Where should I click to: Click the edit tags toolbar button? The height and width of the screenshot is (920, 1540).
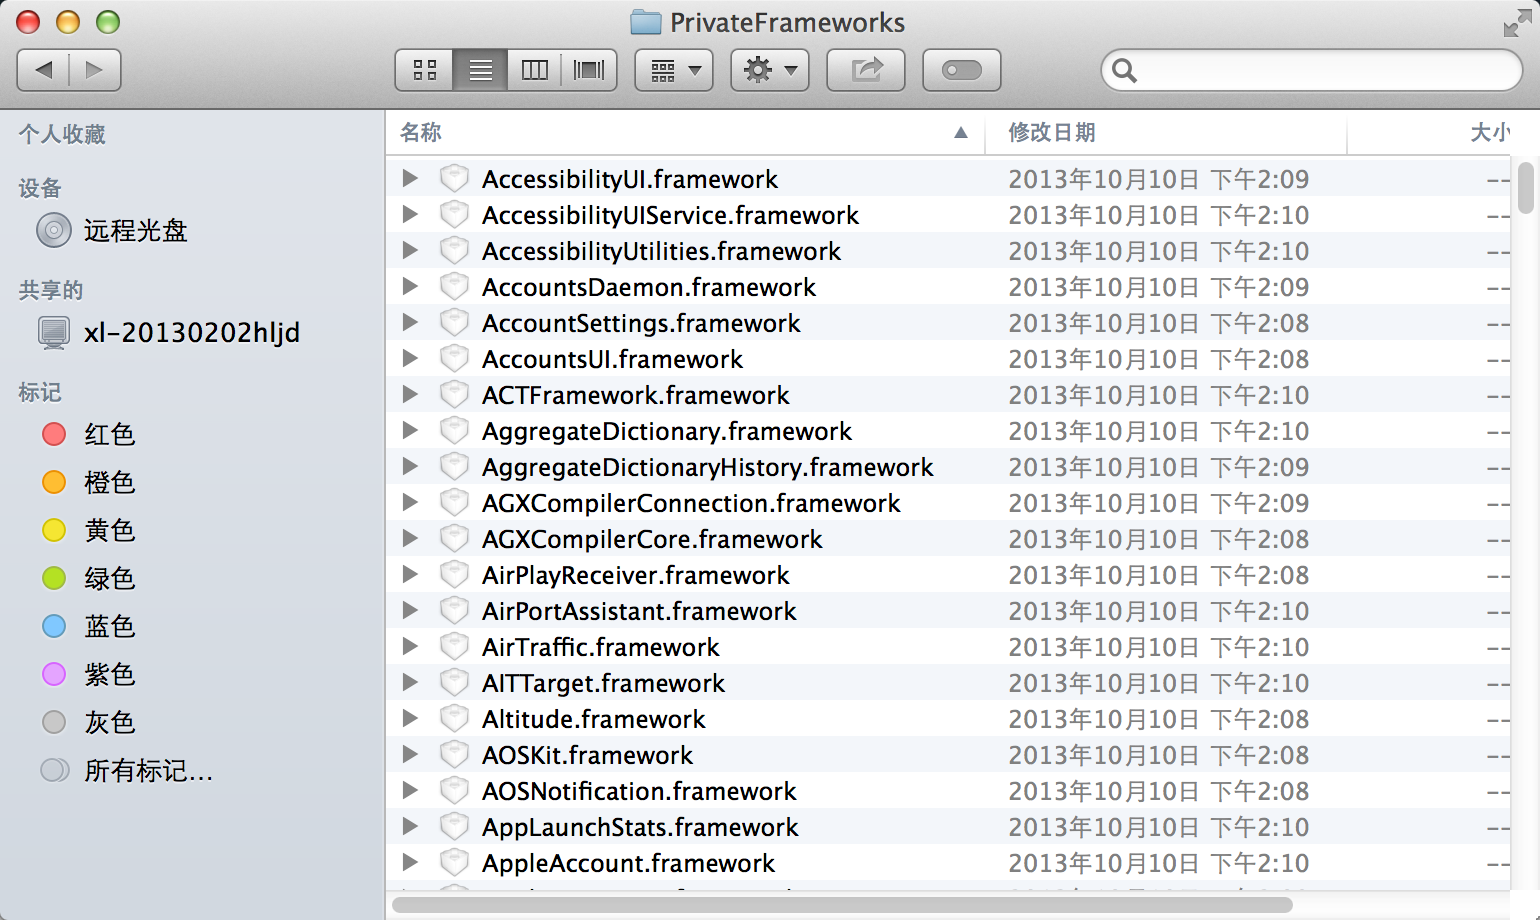point(962,70)
